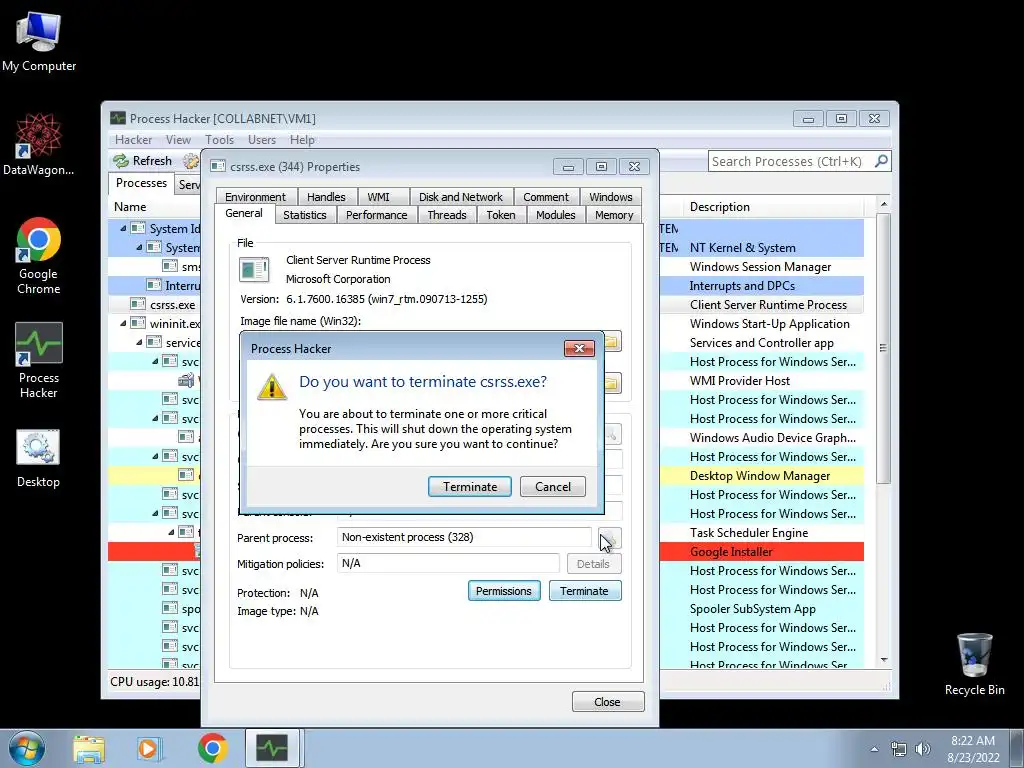This screenshot has height=768, width=1024.
Task: Click the process list scroll up arrow
Action: pyautogui.click(x=883, y=204)
